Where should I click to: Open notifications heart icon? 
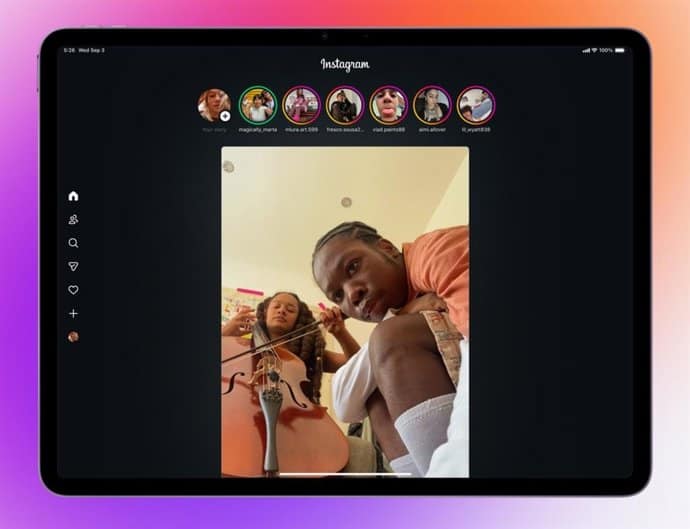coord(73,290)
